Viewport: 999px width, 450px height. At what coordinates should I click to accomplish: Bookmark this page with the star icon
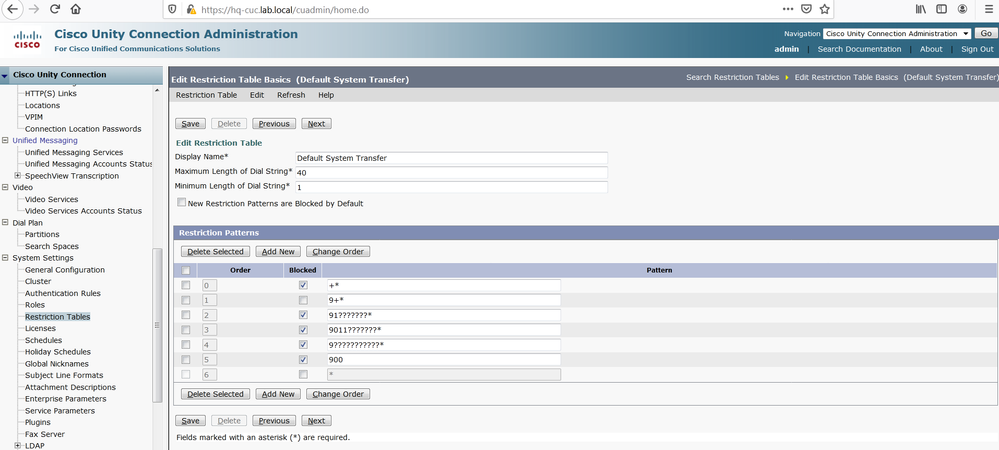pos(824,10)
